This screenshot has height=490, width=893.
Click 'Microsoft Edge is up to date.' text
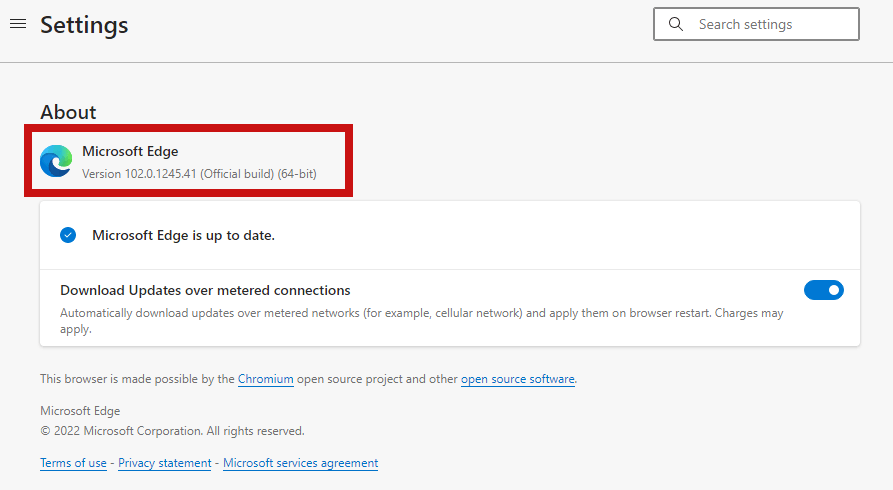coord(183,235)
